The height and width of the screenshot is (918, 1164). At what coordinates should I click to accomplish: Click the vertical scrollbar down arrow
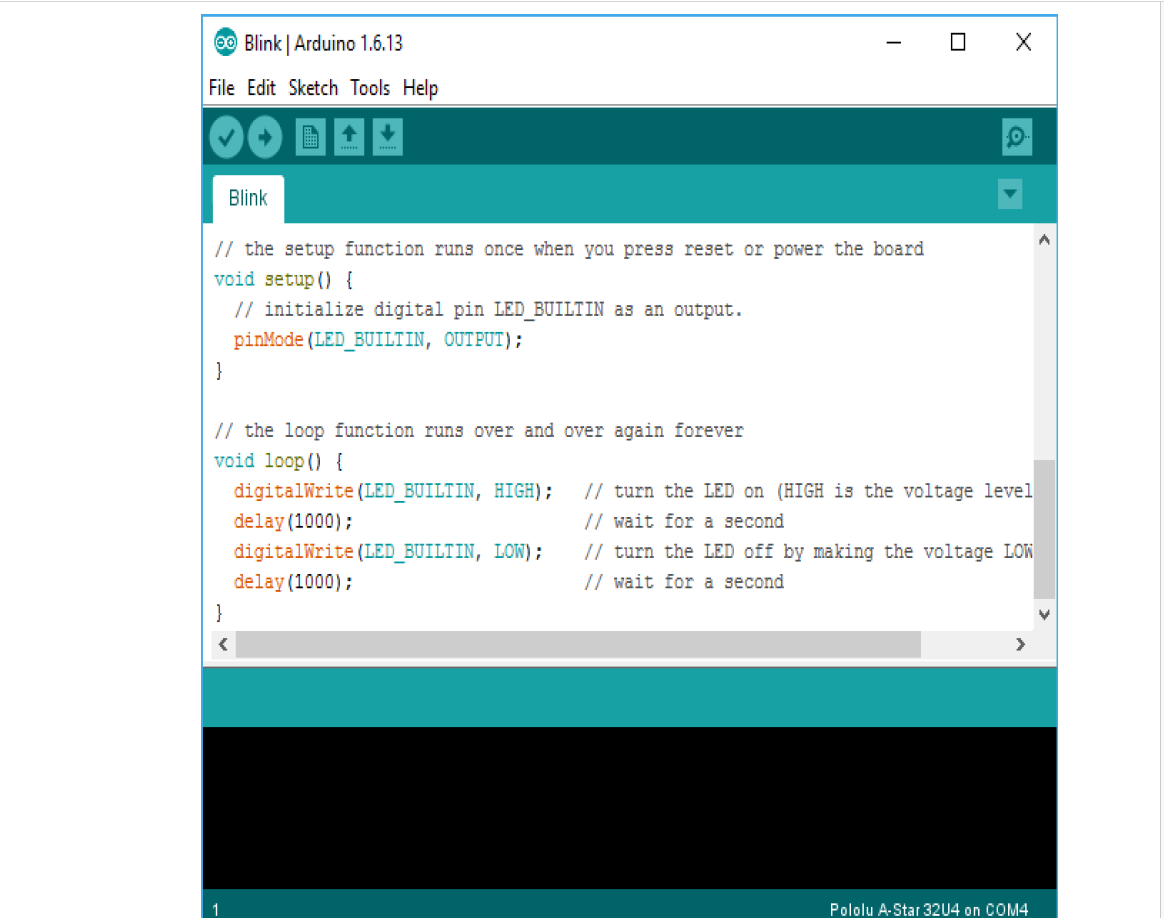click(1044, 614)
